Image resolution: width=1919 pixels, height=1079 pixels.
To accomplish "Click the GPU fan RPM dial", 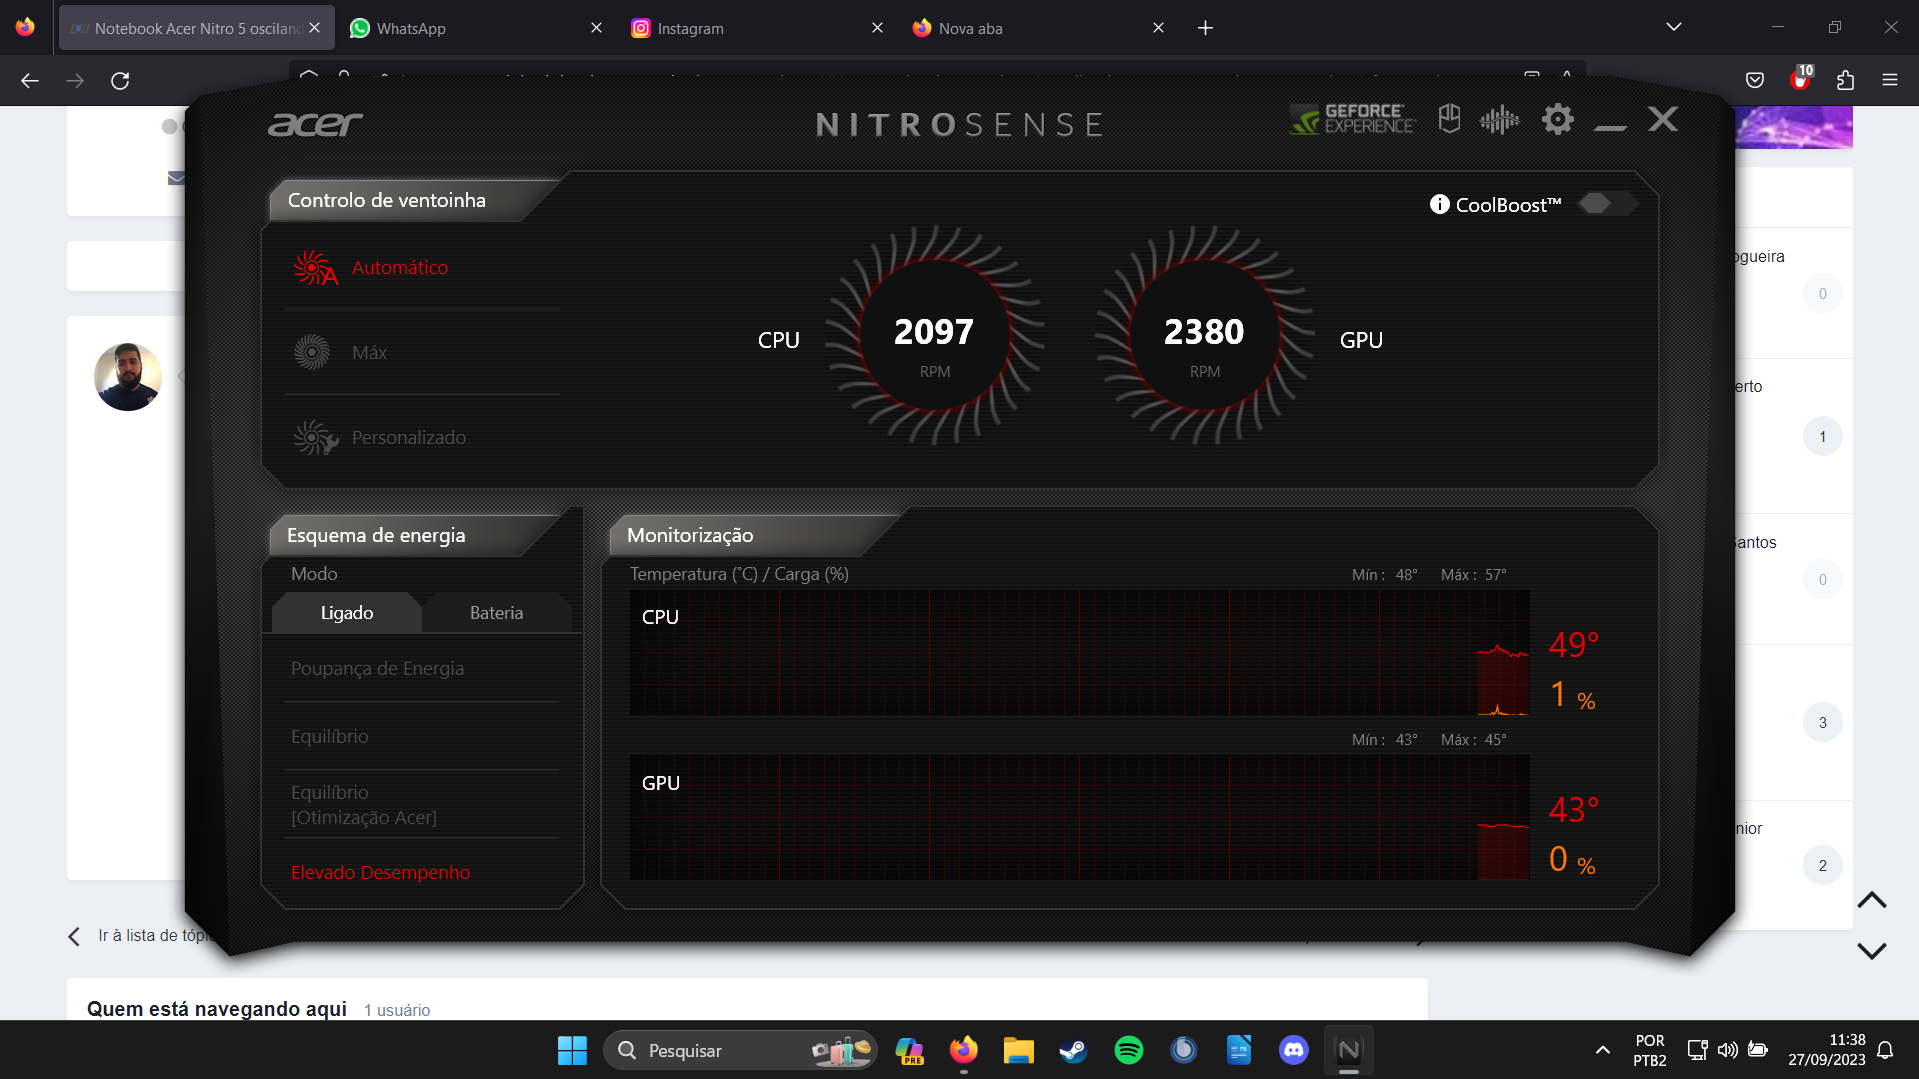I will tap(1204, 335).
